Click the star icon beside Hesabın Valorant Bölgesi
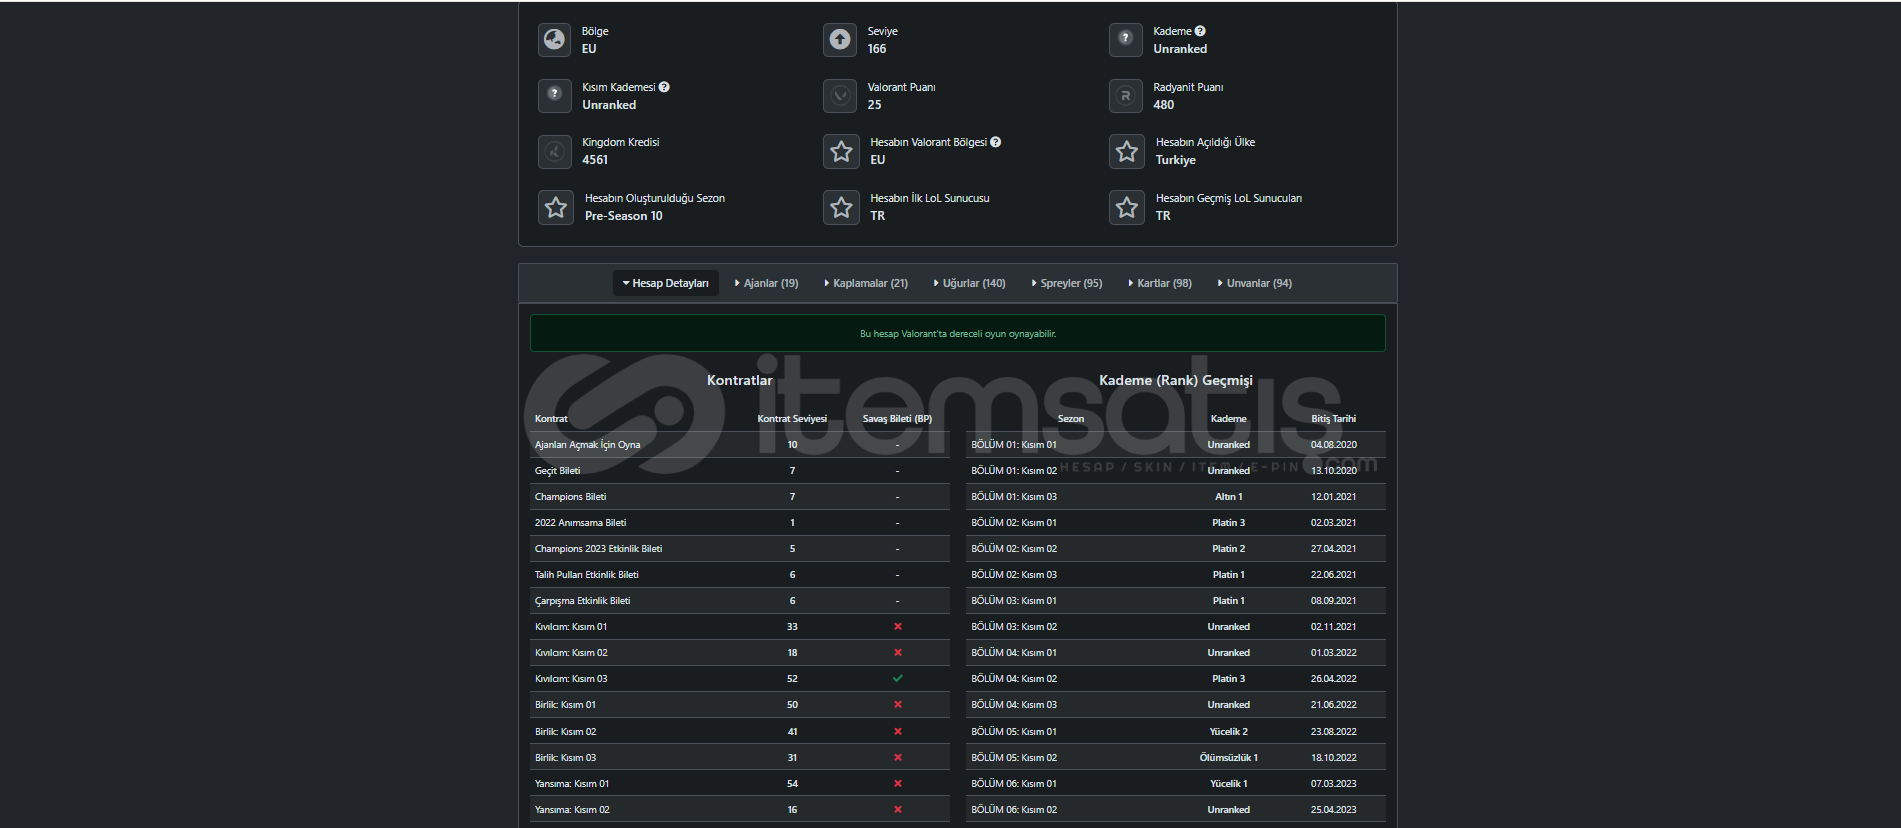The image size is (1901, 828). click(841, 151)
